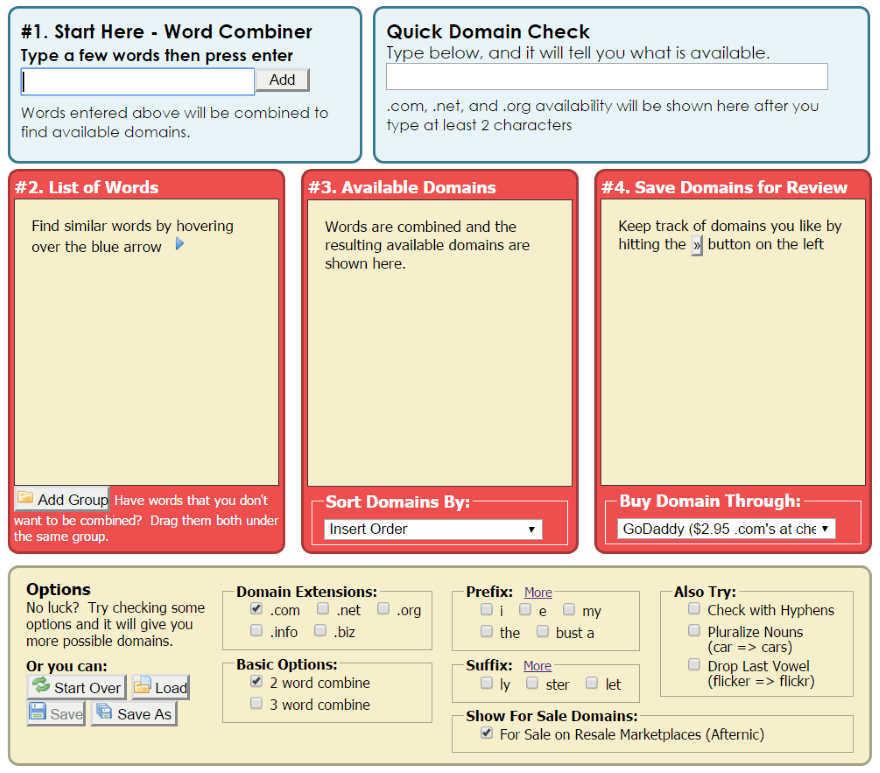
Task: Focus the Quick Domain Check text field
Action: pos(607,76)
